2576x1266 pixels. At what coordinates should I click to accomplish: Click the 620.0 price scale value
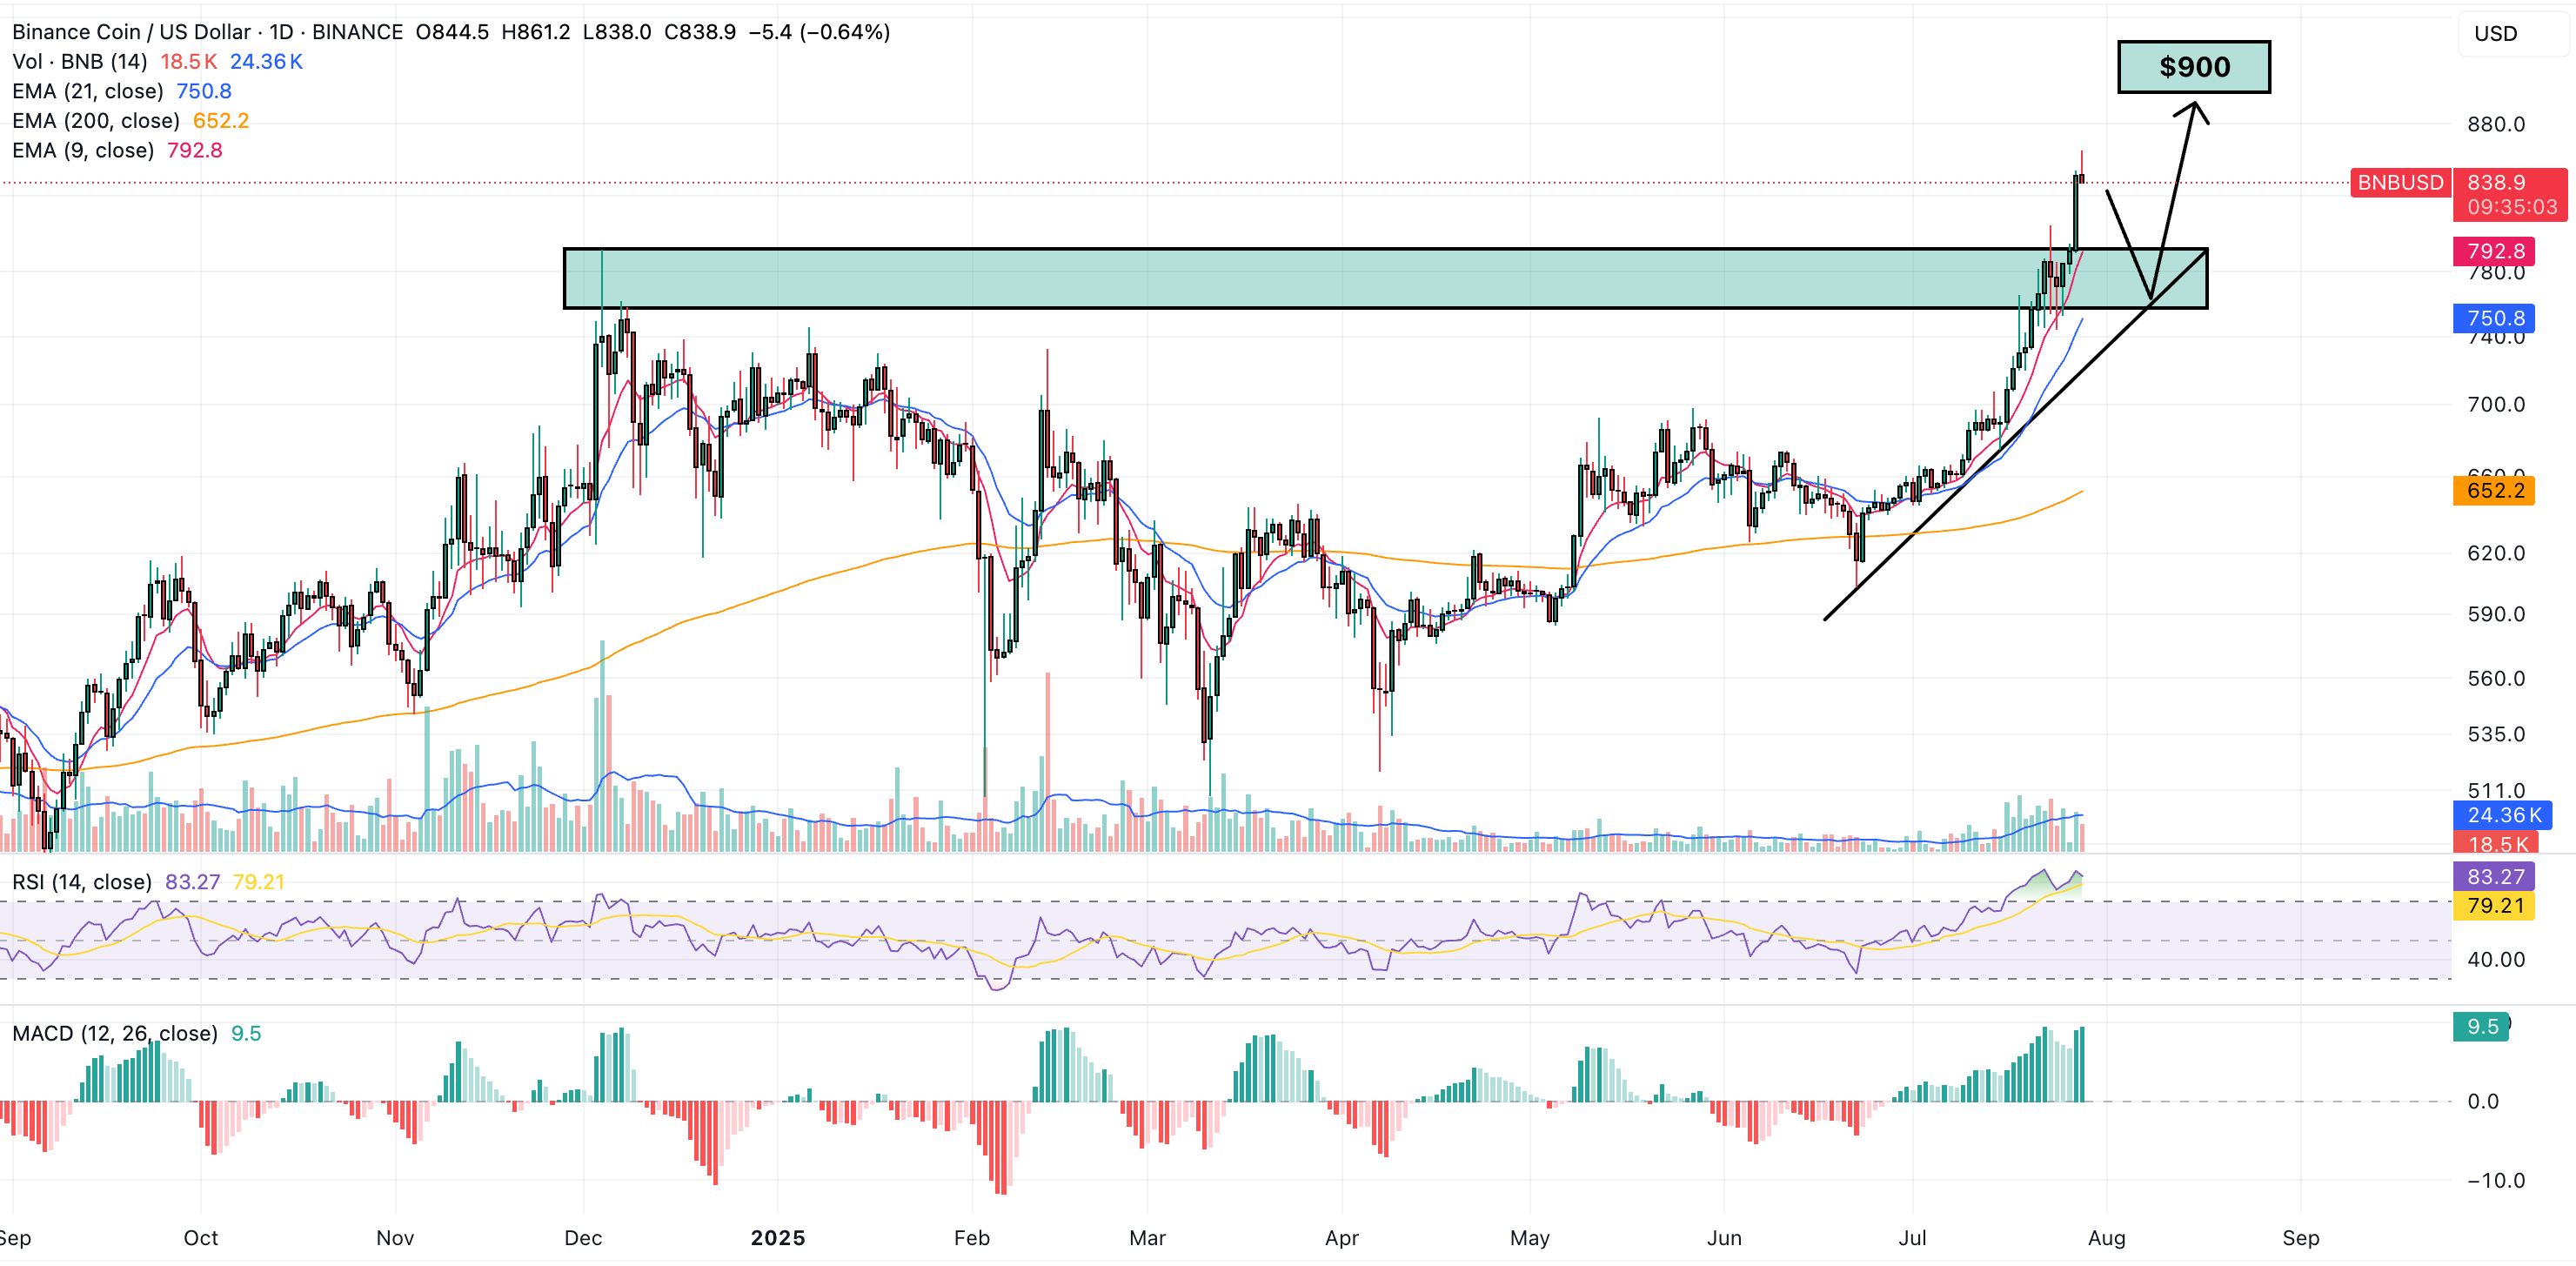[x=2496, y=554]
